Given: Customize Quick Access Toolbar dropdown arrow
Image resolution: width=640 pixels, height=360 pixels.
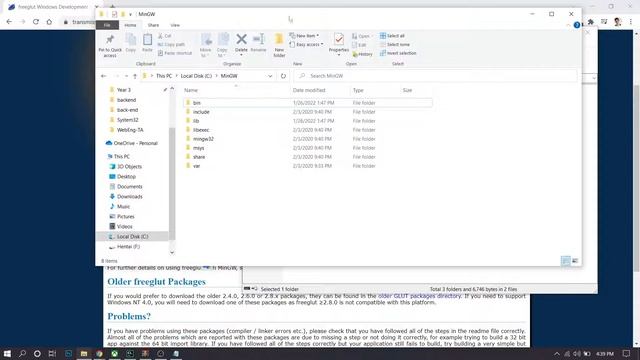Looking at the screenshot, I should point(131,14).
